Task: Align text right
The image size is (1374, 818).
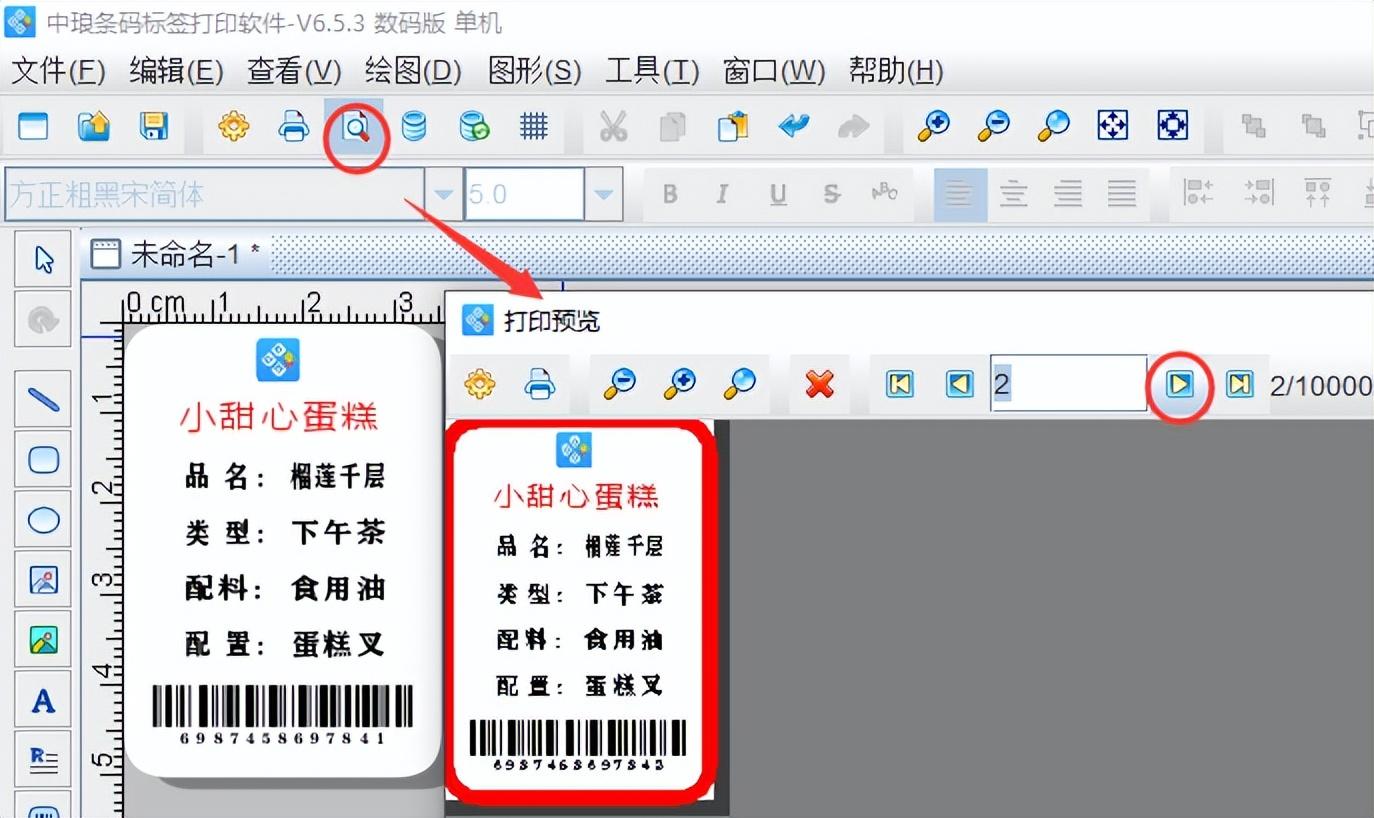Action: pos(1068,194)
